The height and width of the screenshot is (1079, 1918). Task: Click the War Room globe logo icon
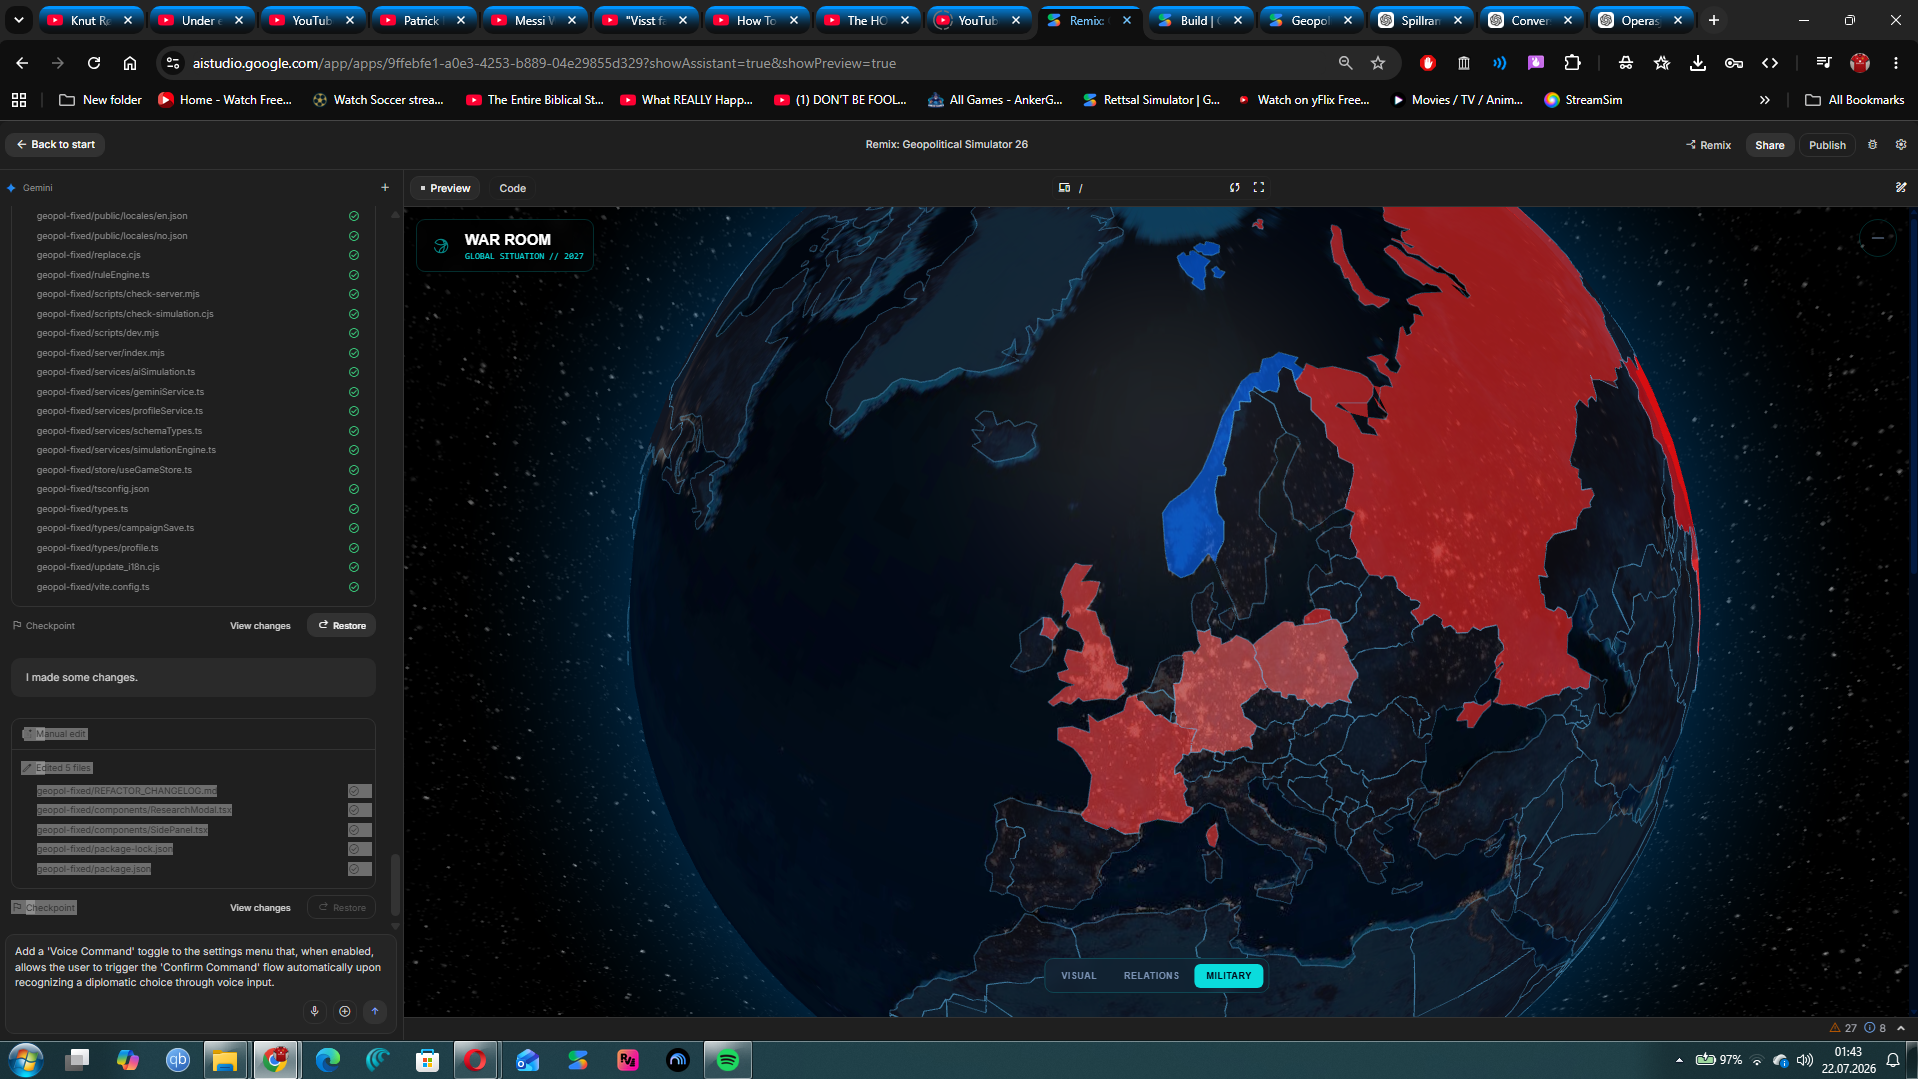[x=441, y=246]
